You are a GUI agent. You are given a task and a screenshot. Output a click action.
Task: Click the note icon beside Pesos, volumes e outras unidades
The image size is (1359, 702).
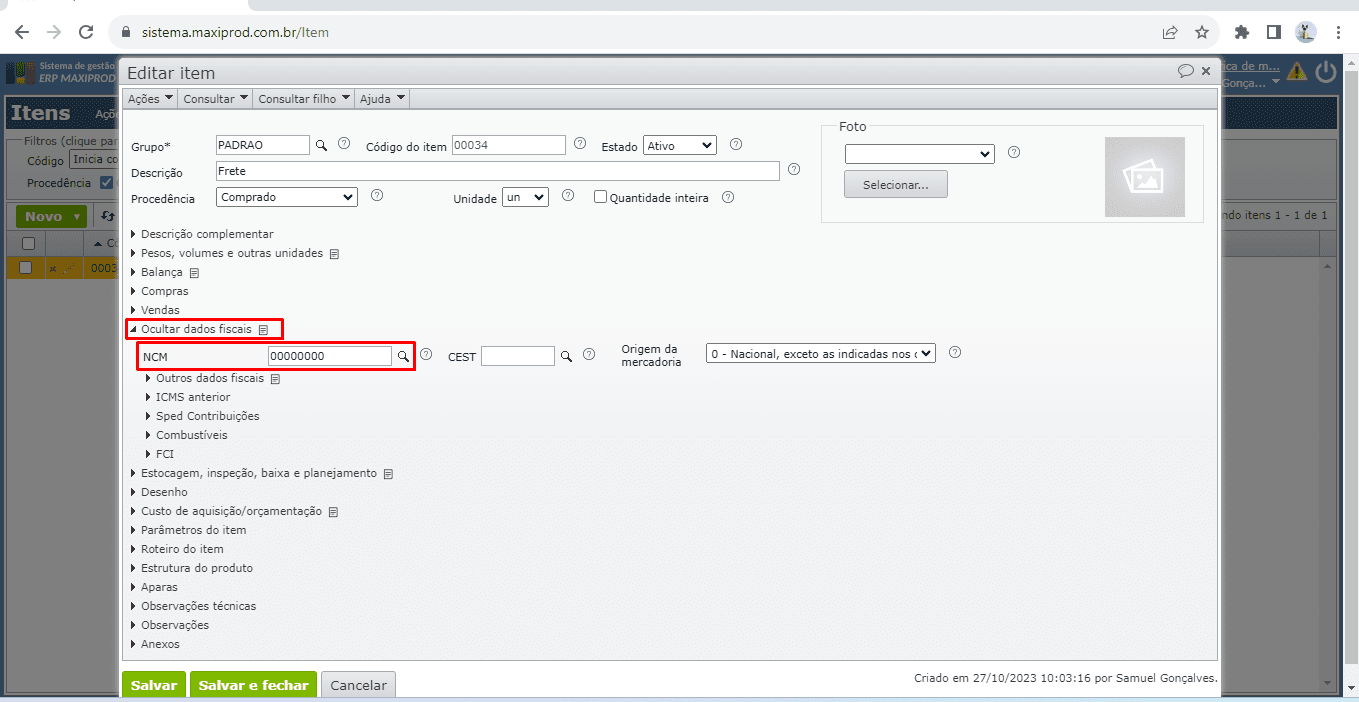[334, 254]
